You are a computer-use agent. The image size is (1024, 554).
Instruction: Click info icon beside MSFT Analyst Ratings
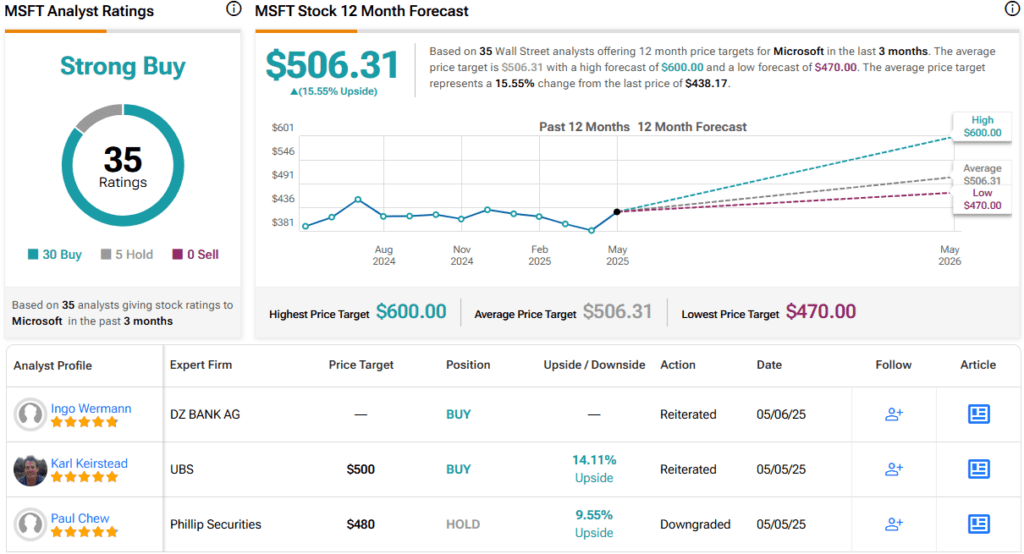click(234, 9)
